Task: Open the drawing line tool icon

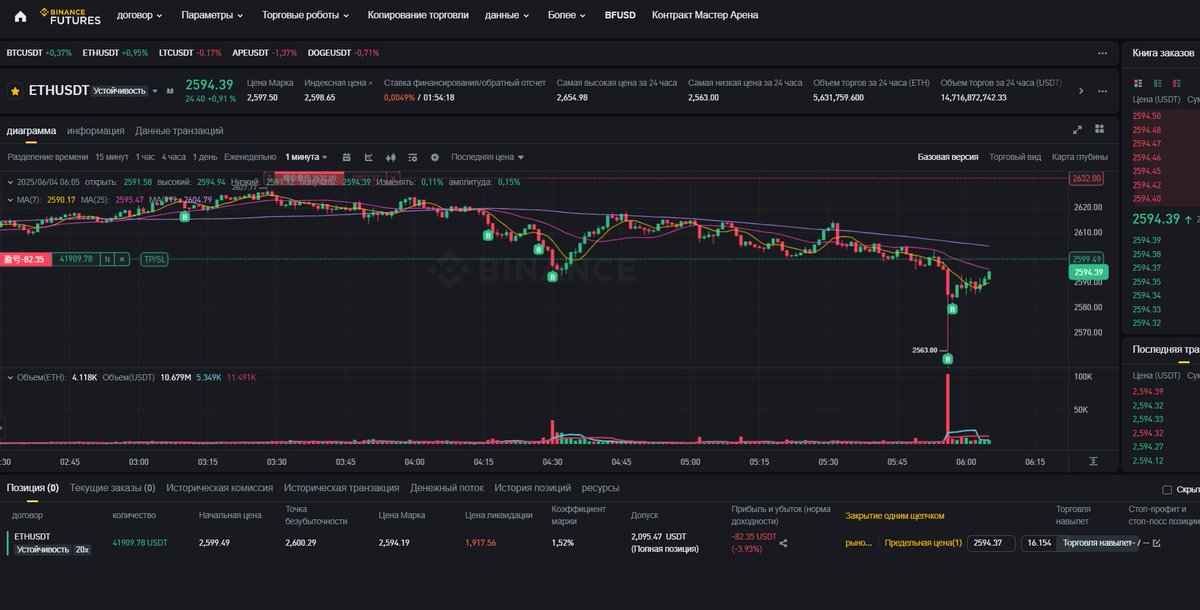Action: [369, 157]
